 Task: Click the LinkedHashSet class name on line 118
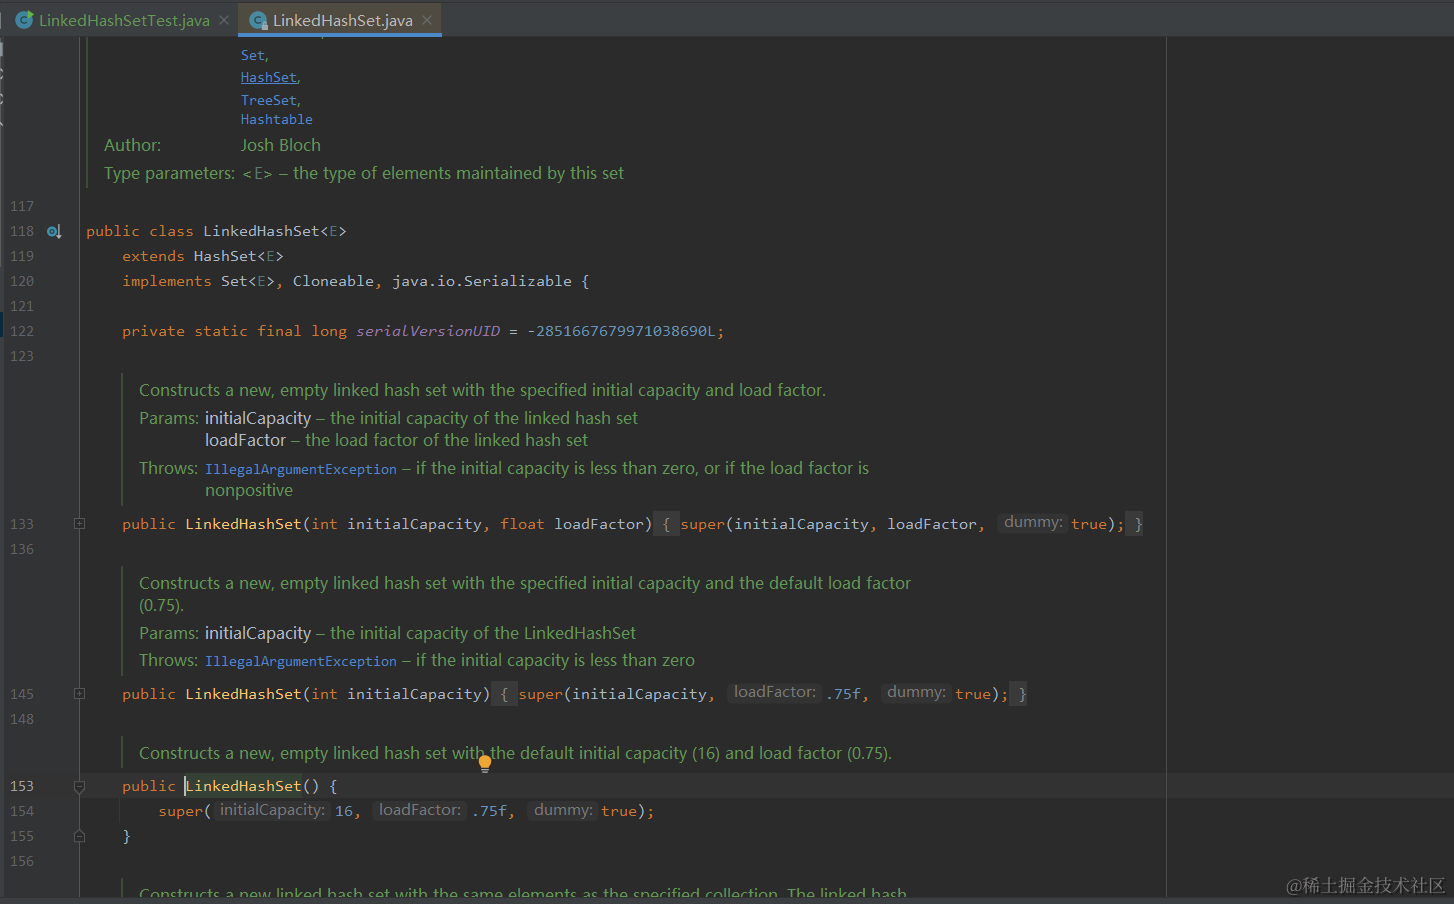[x=262, y=231]
